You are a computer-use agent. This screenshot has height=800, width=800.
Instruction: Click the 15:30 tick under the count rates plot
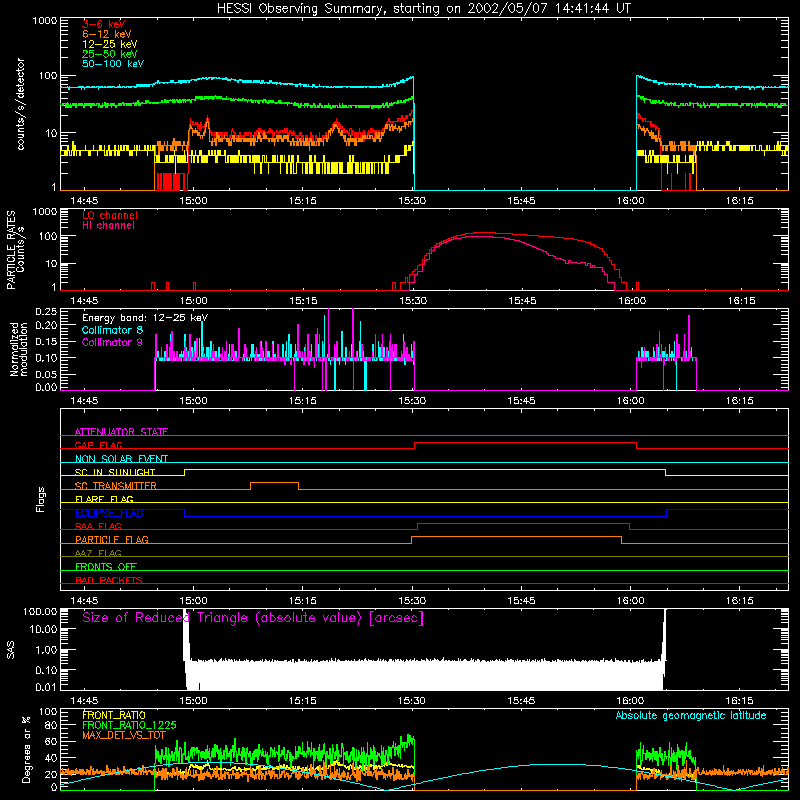tap(412, 201)
